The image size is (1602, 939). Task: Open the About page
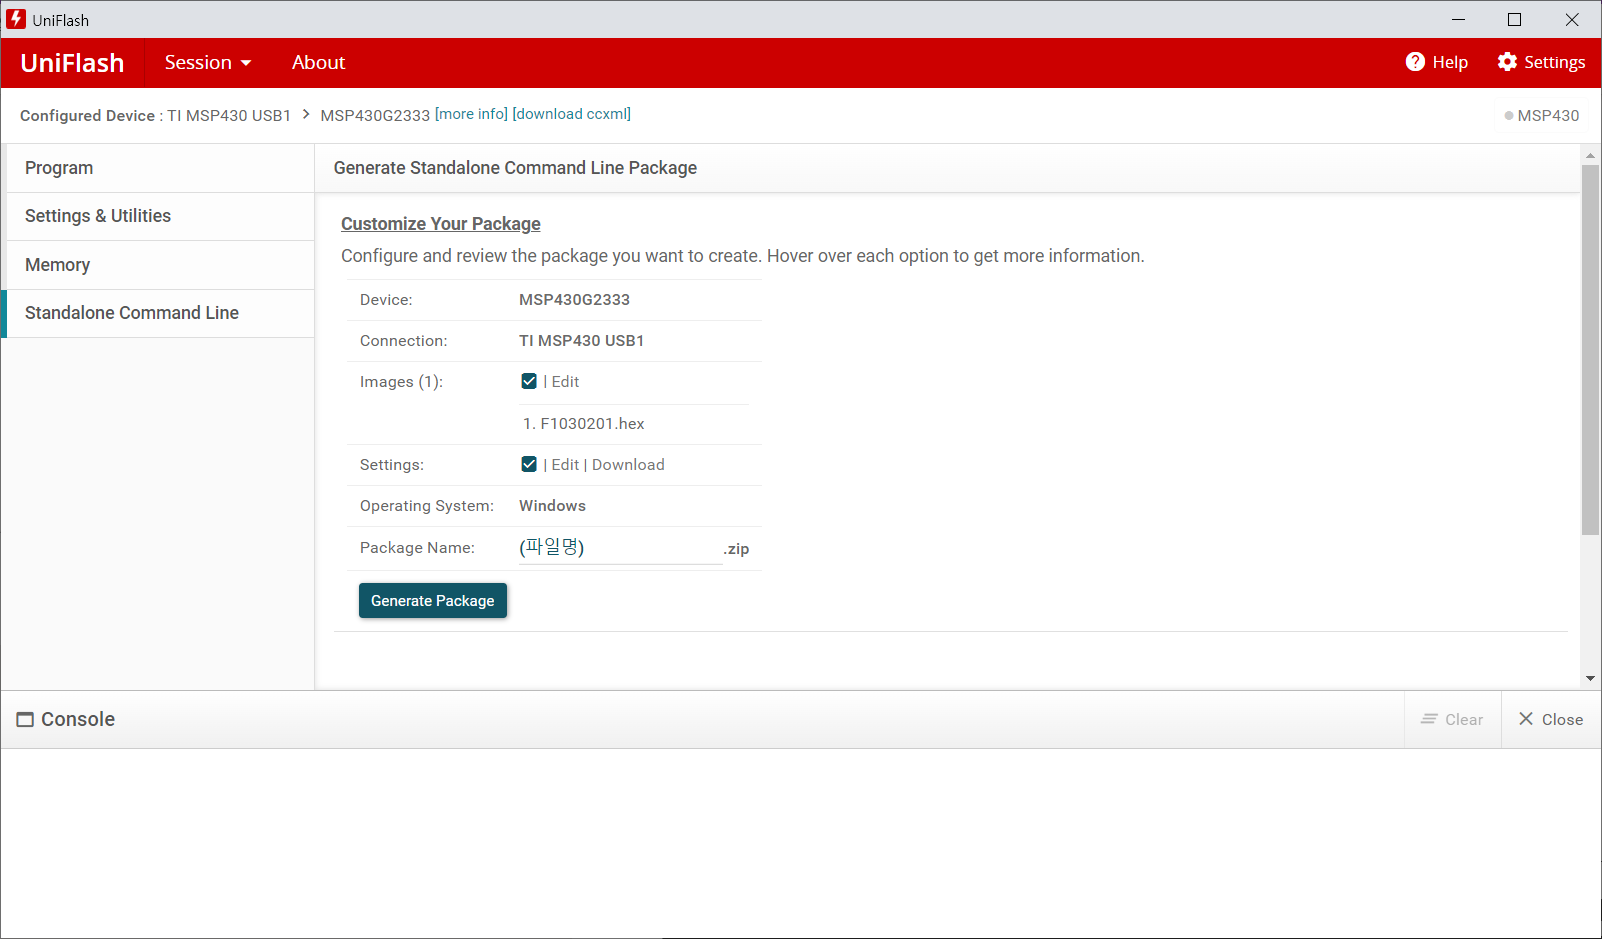tap(318, 62)
